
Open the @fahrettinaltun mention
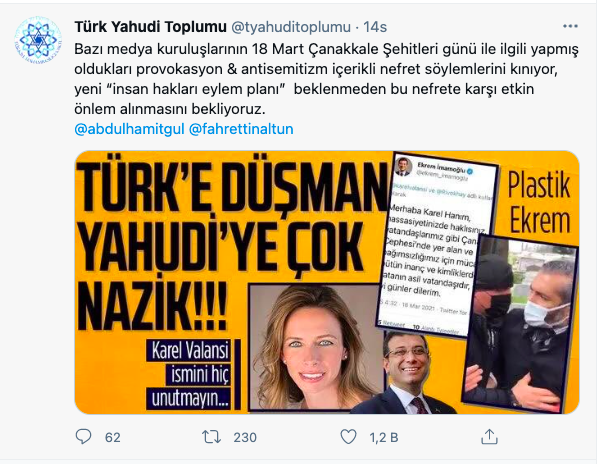[x=241, y=129]
